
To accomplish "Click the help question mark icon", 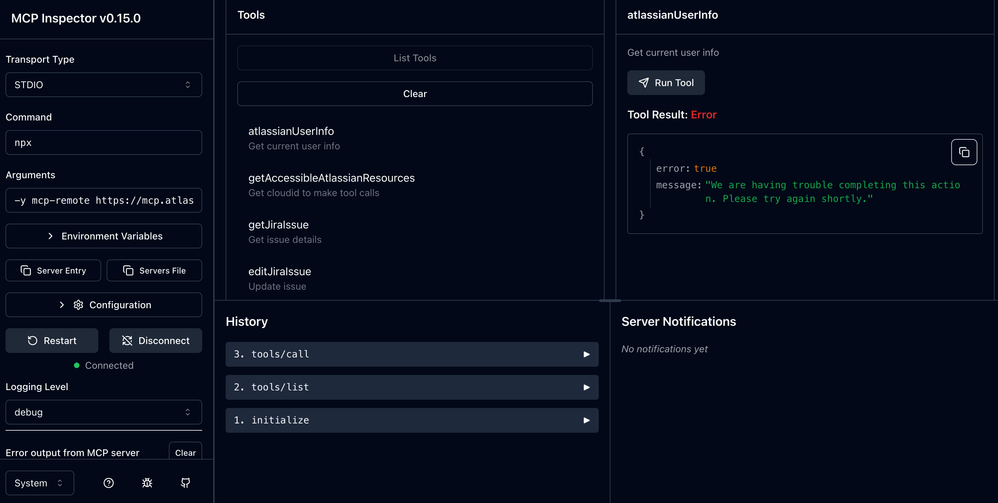I will (109, 483).
